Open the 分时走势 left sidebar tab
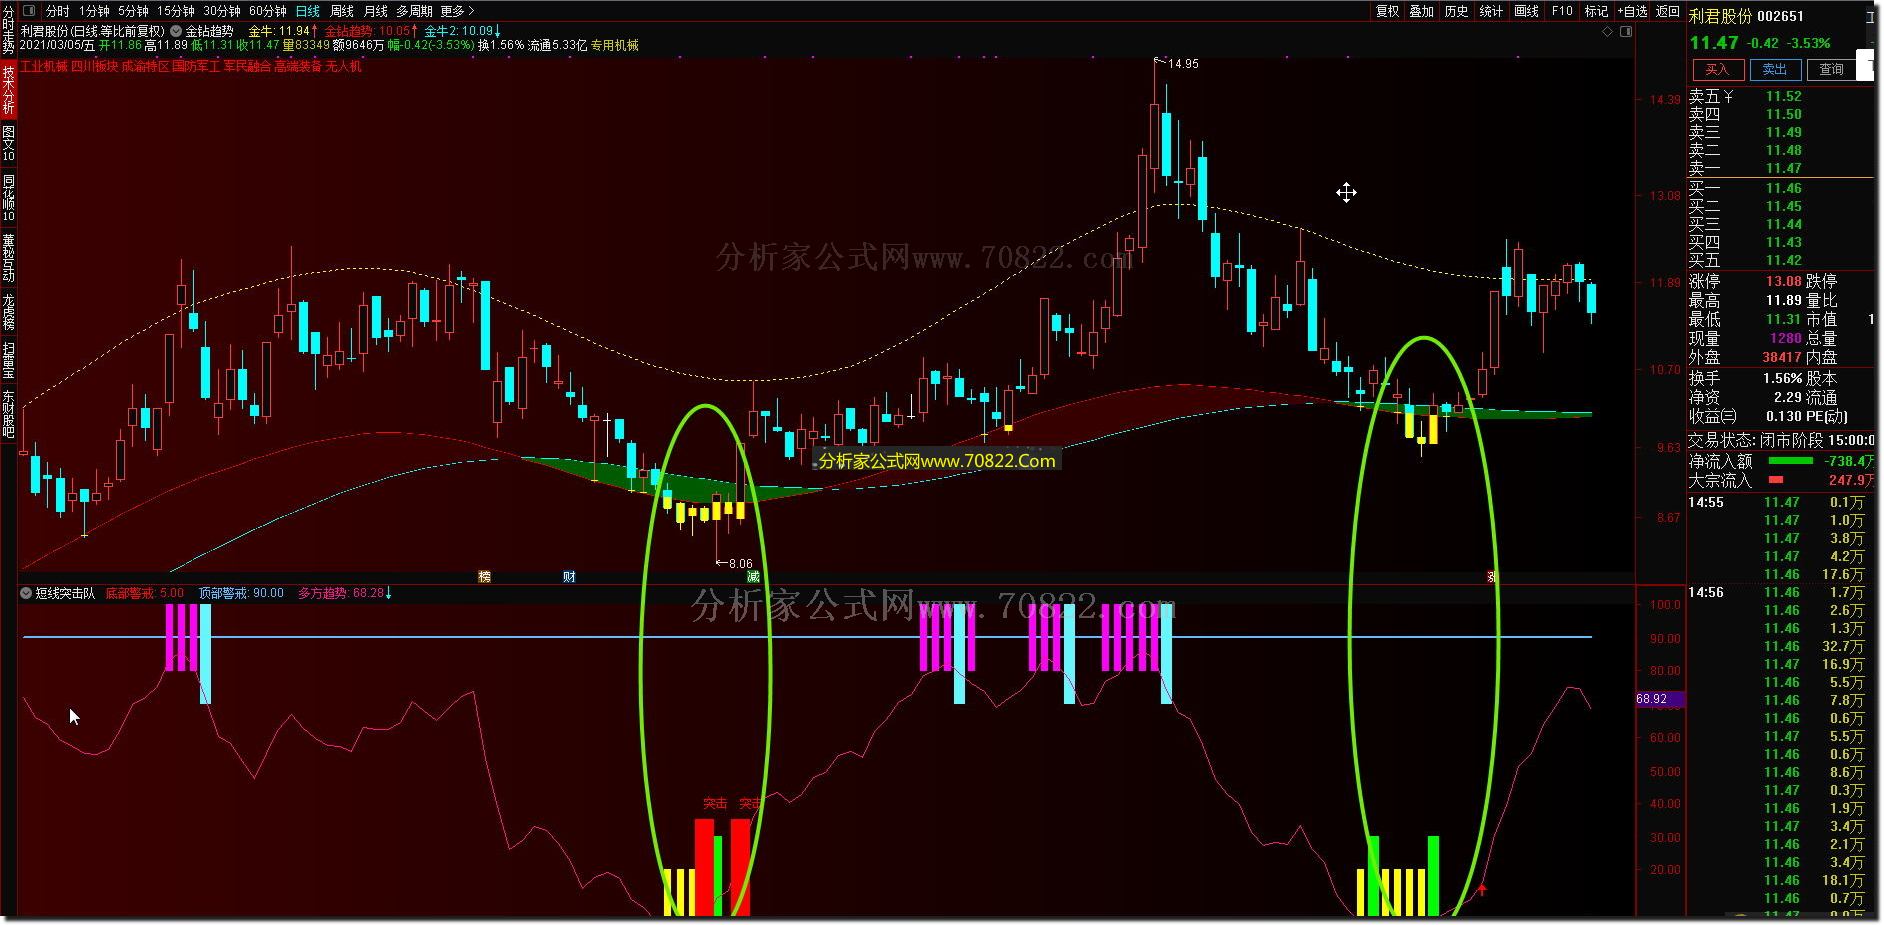The height and width of the screenshot is (925, 1884). 9,29
